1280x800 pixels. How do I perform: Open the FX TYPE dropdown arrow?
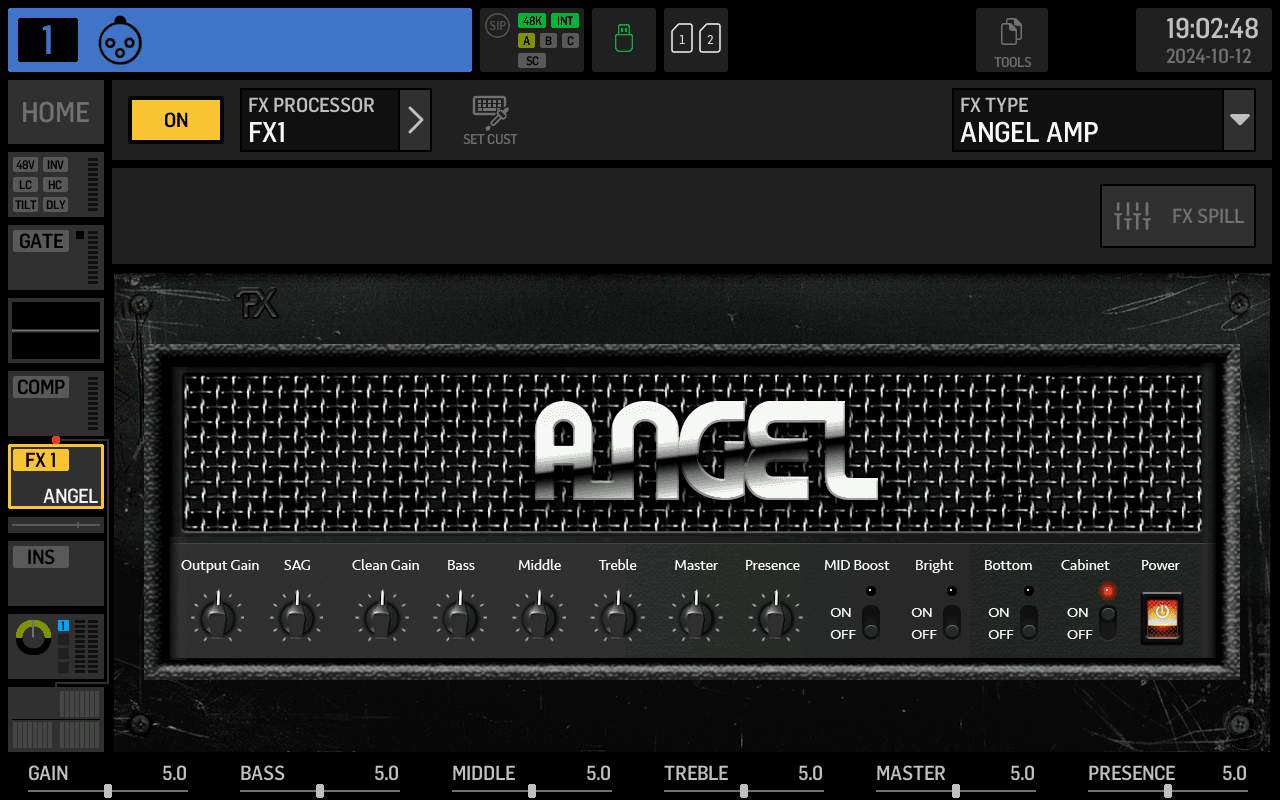1240,120
